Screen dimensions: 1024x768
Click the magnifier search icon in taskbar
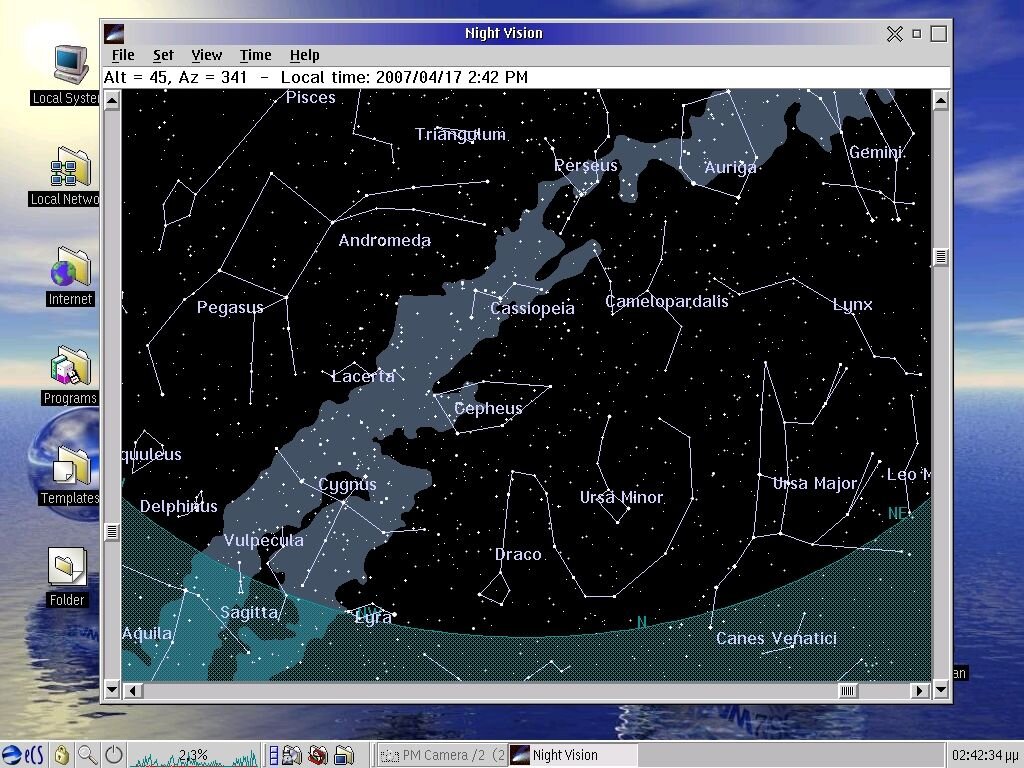pos(88,755)
